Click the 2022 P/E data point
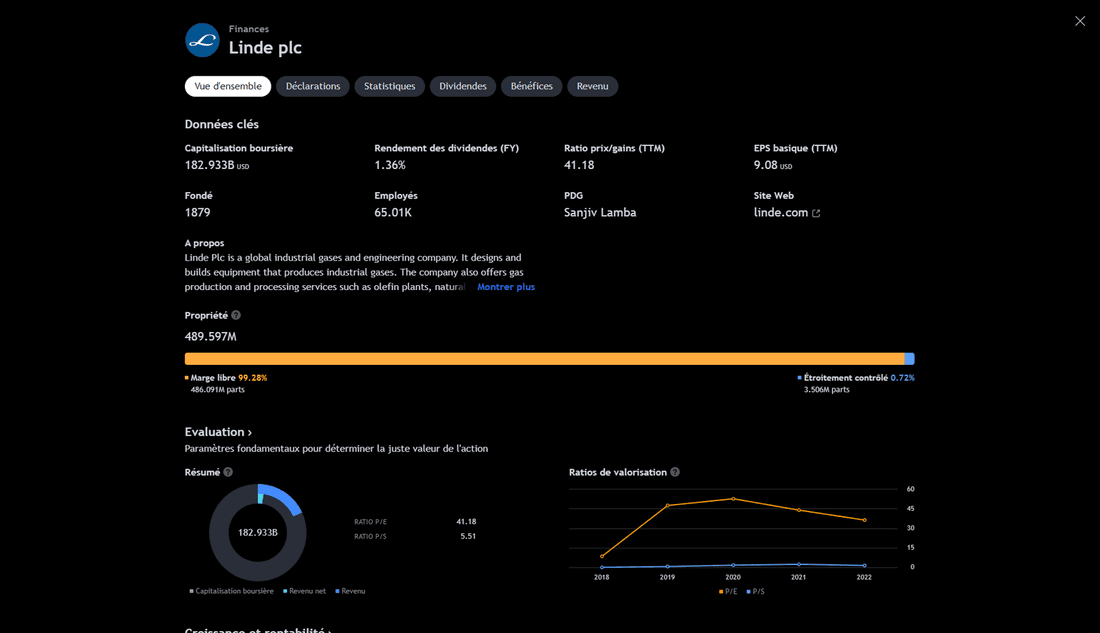Image resolution: width=1100 pixels, height=633 pixels. [864, 520]
